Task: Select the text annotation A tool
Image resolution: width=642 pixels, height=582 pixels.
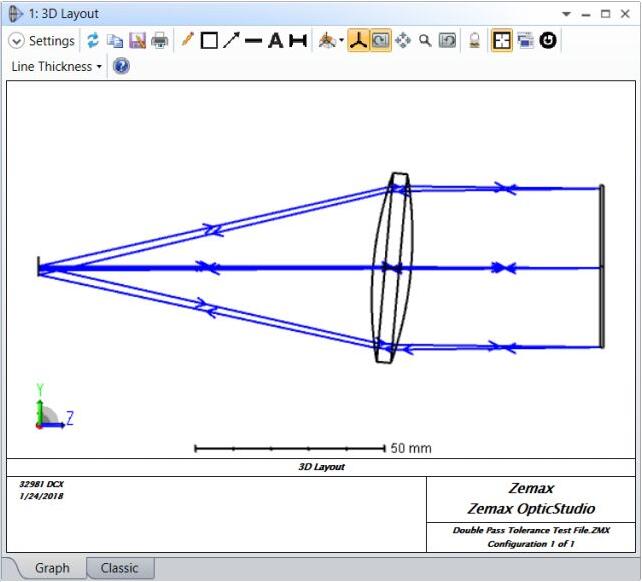Action: tap(276, 41)
